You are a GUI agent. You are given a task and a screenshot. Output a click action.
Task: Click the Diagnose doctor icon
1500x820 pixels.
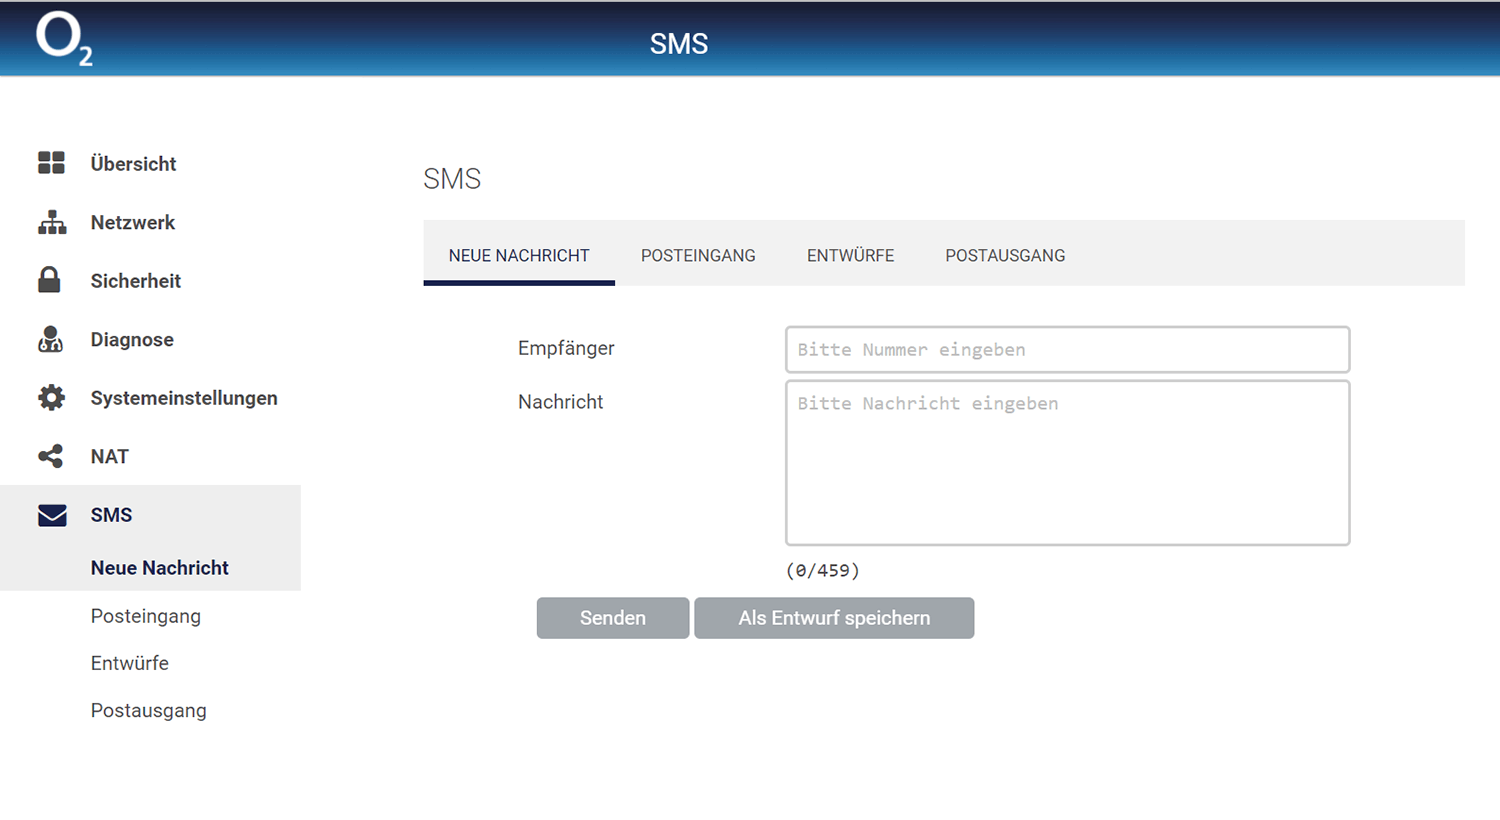point(50,339)
